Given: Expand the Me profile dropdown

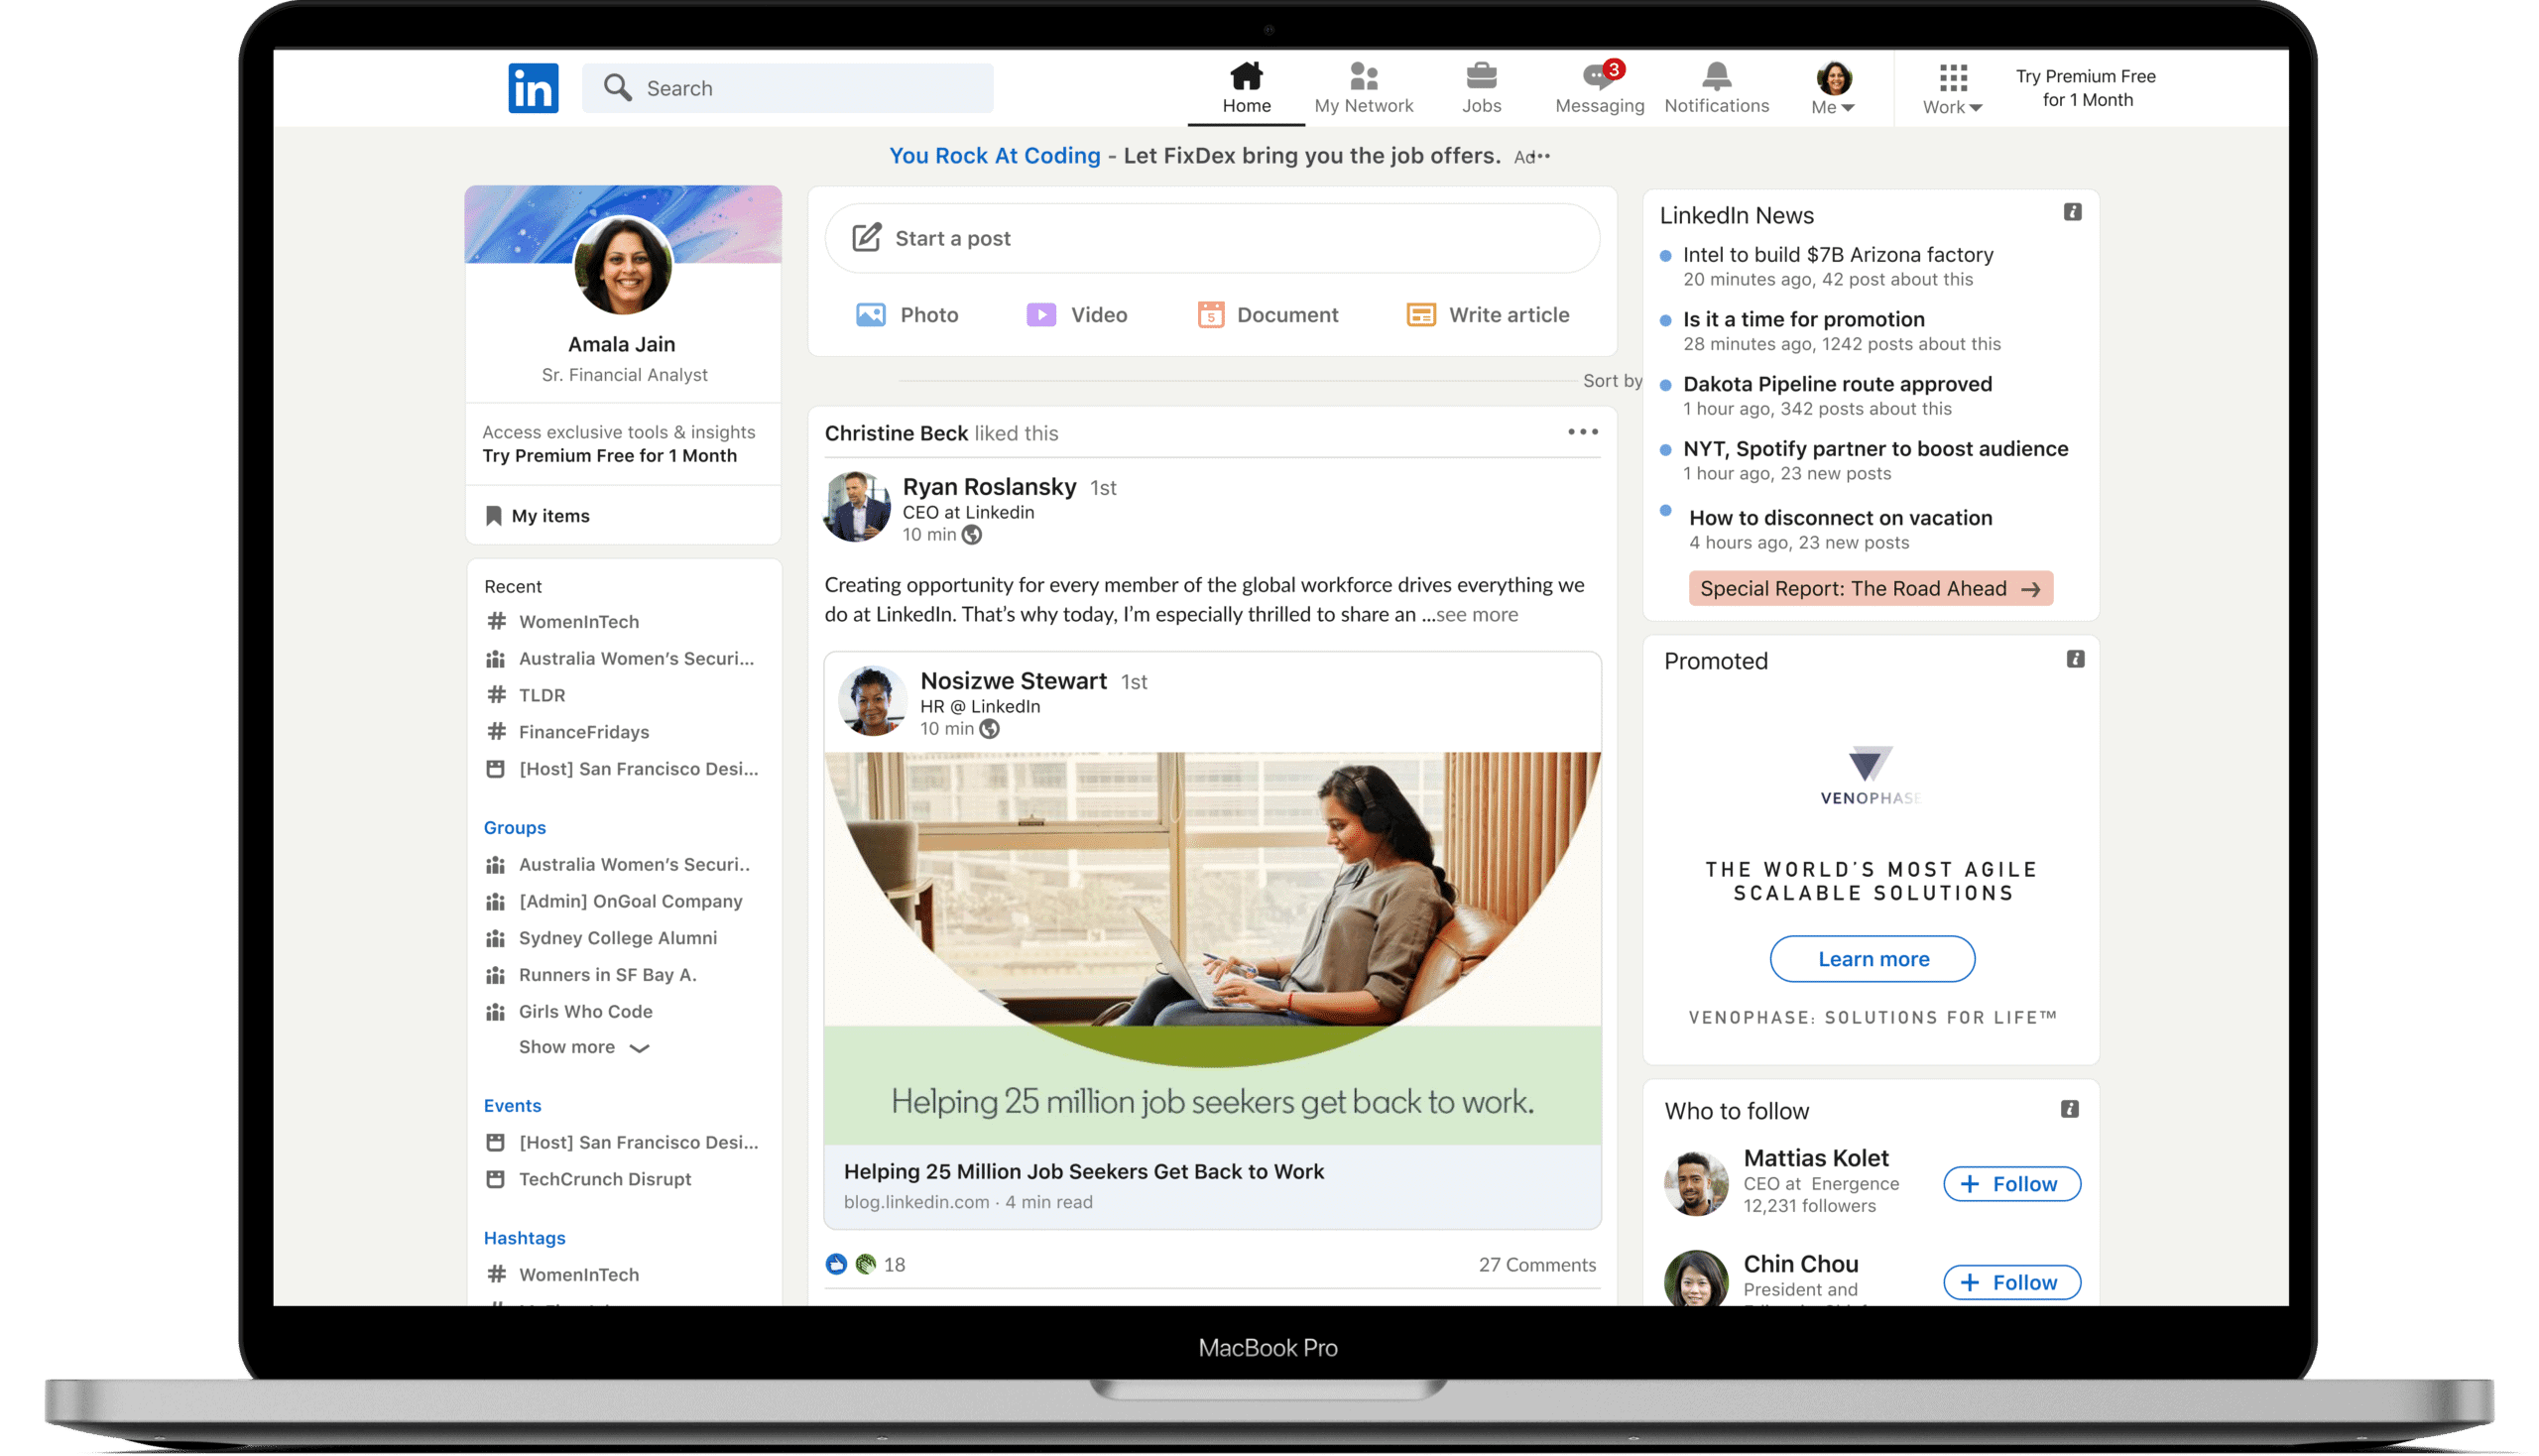Looking at the screenshot, I should pos(1833,88).
